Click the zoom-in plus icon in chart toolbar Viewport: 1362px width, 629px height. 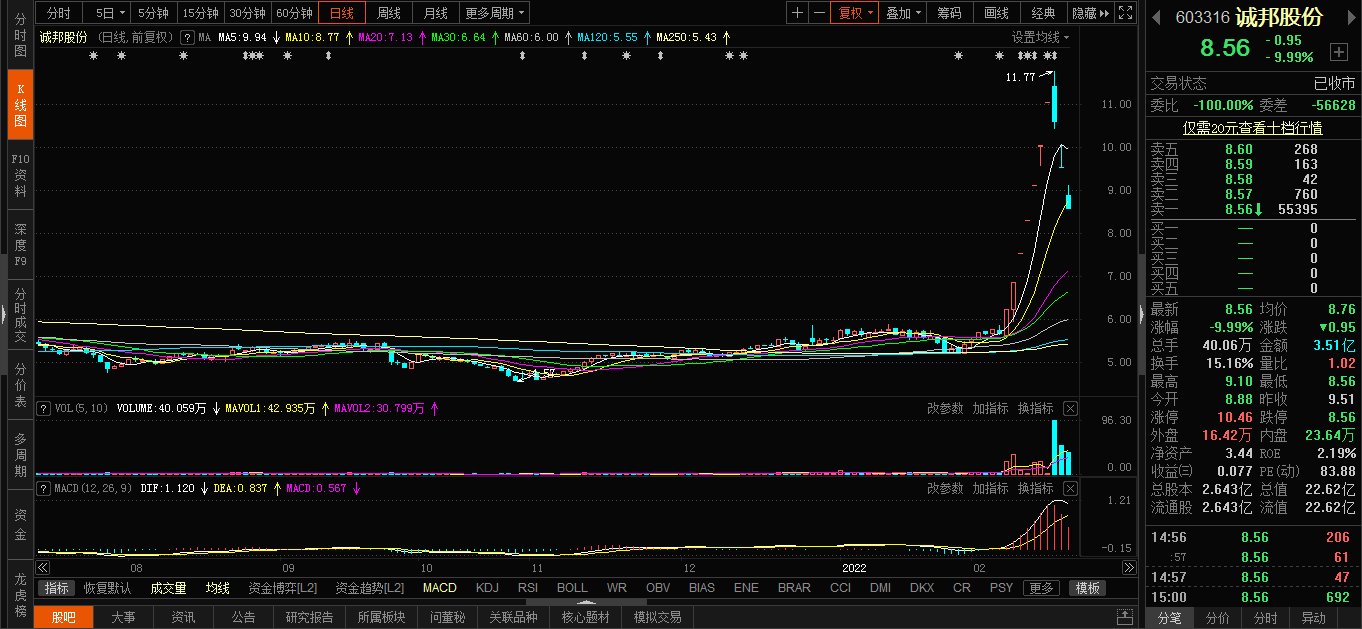point(797,13)
